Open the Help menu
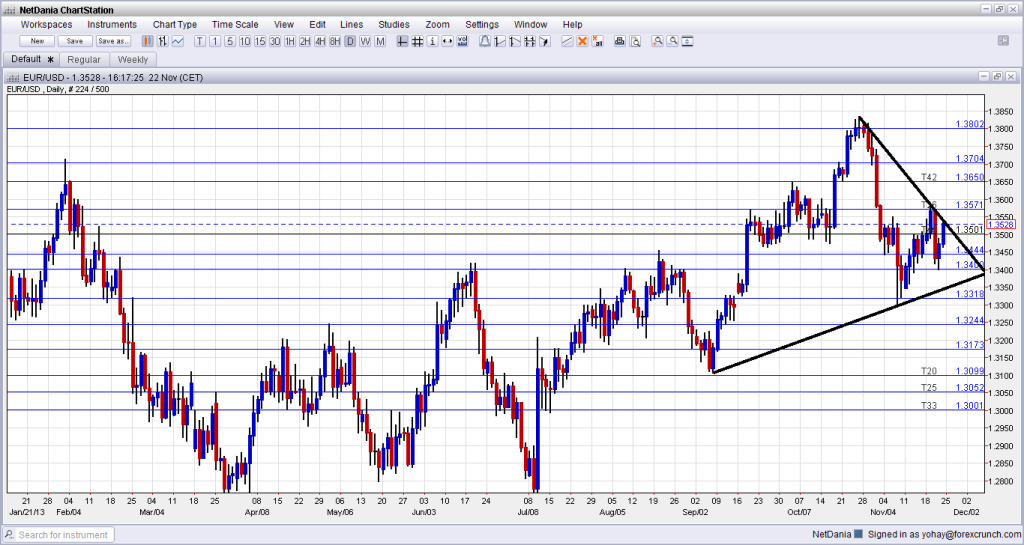1024x545 pixels. pos(573,24)
